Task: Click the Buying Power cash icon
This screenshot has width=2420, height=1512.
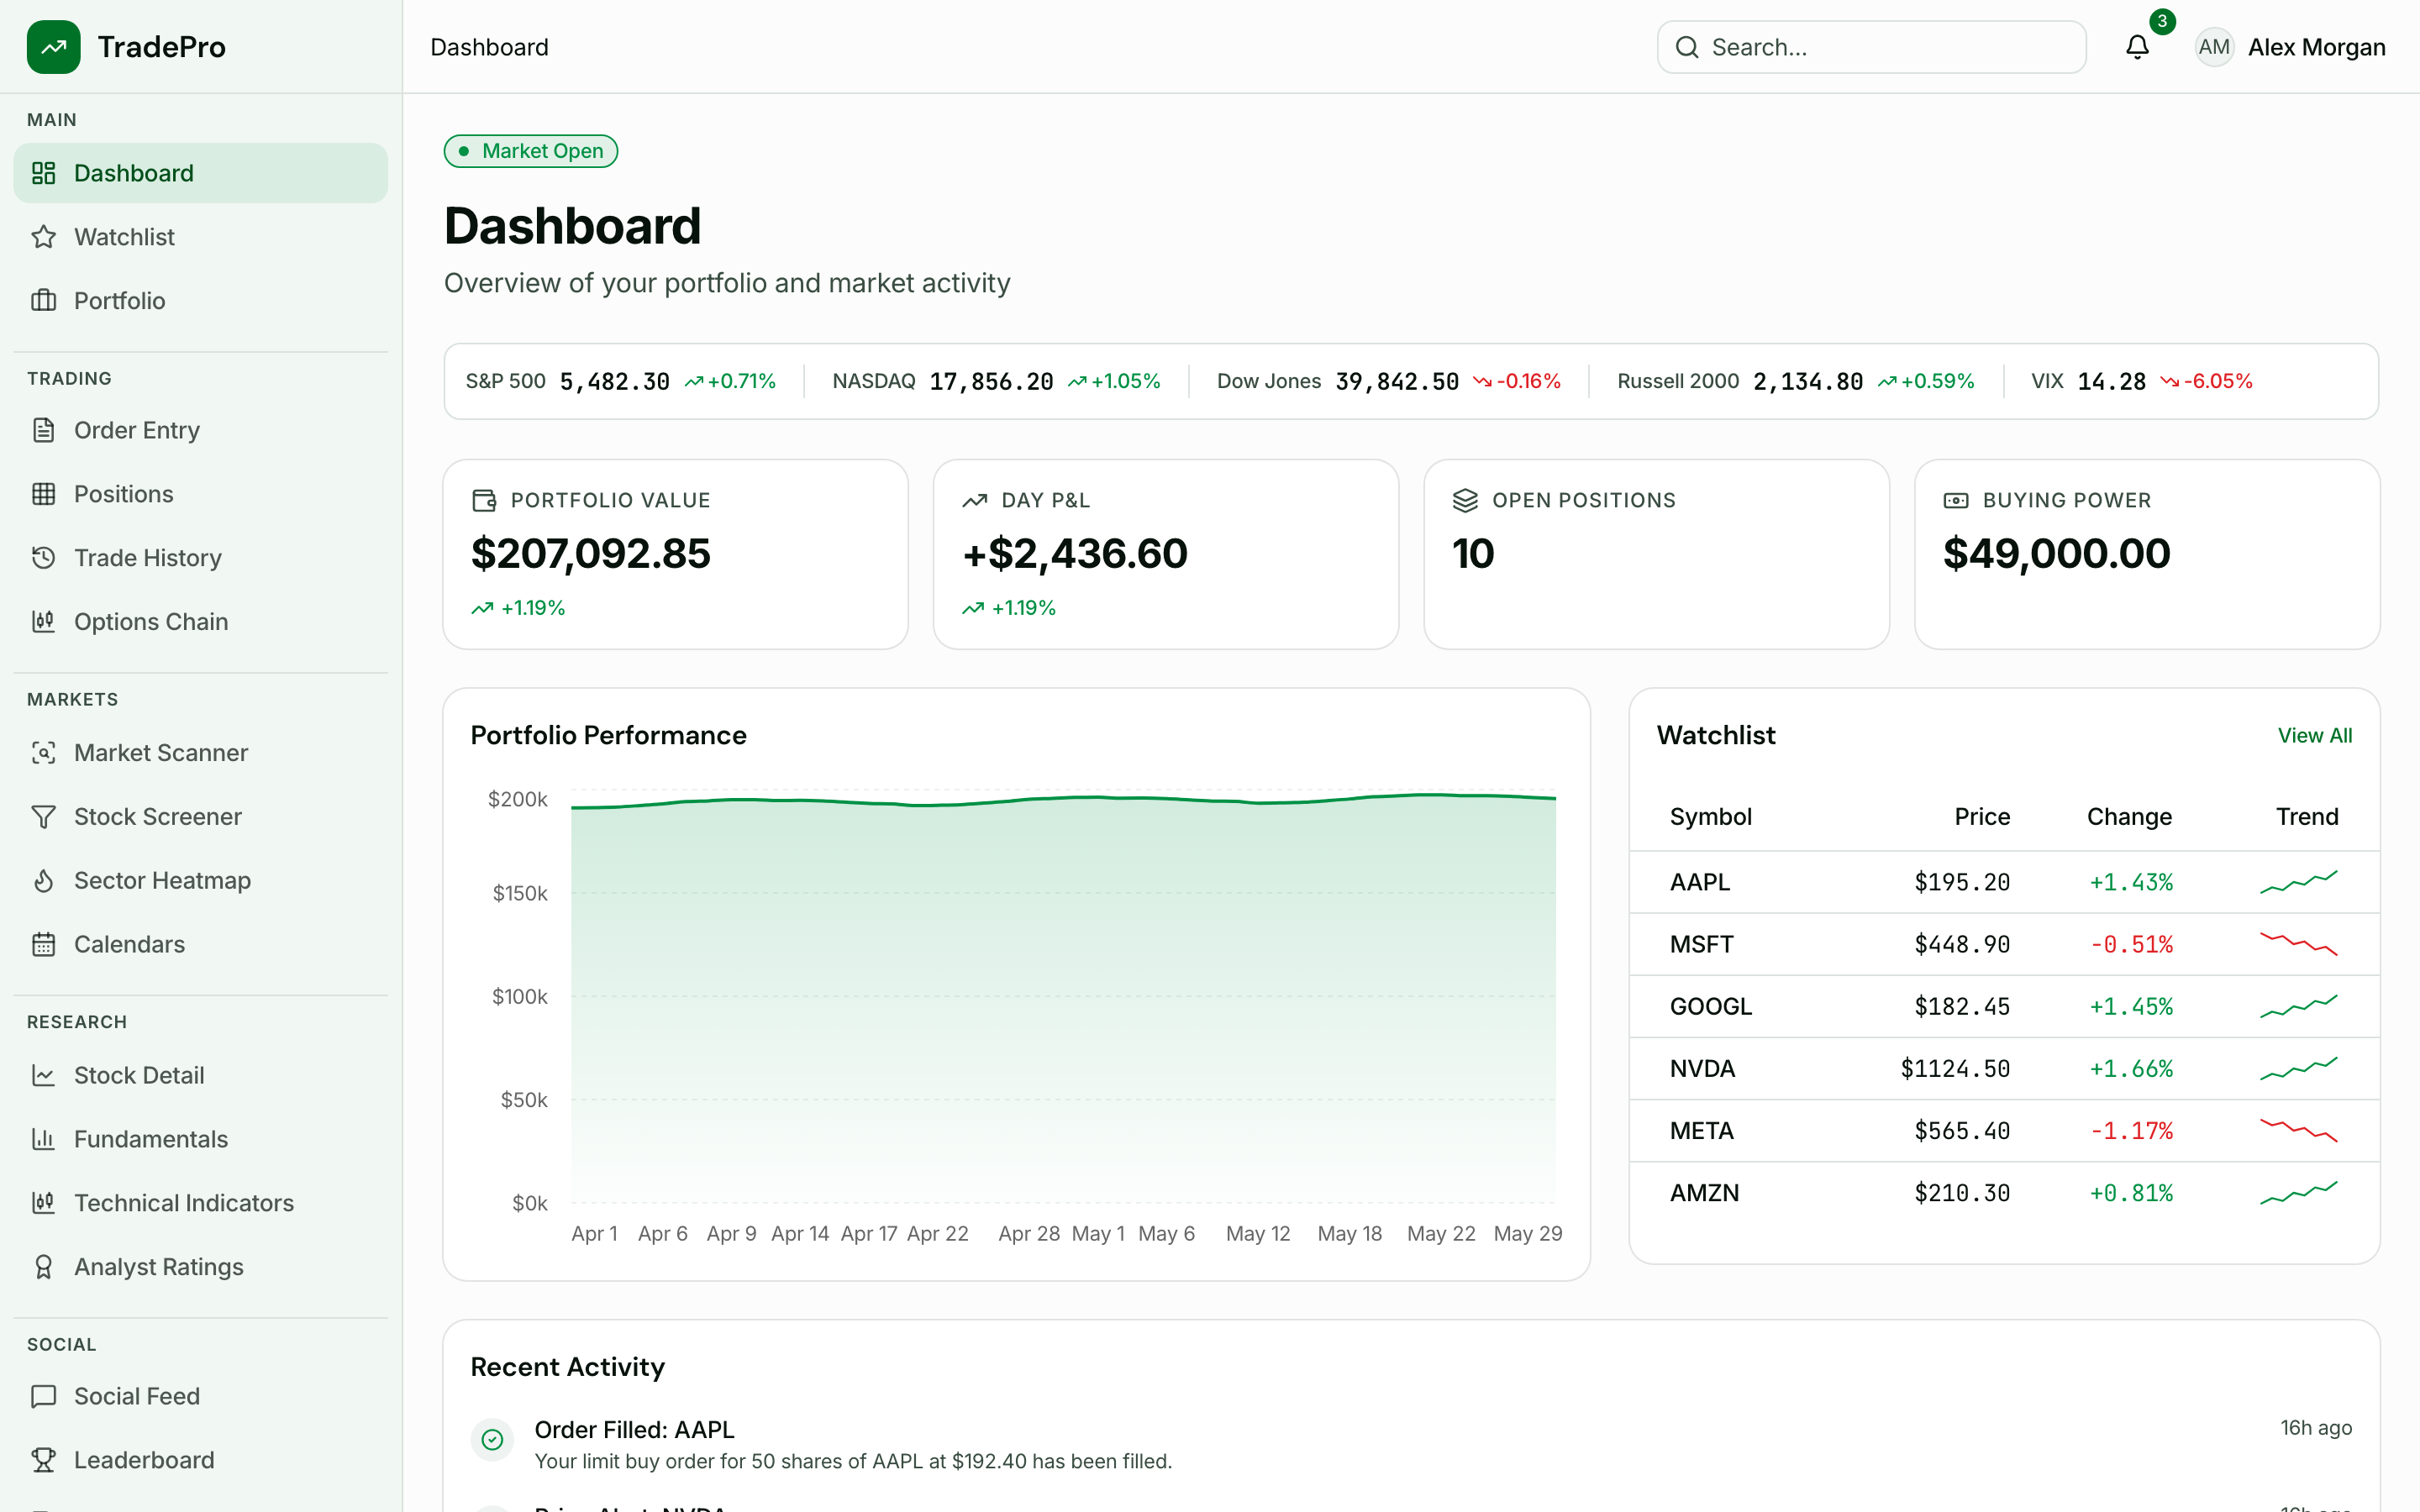Action: 1956,501
